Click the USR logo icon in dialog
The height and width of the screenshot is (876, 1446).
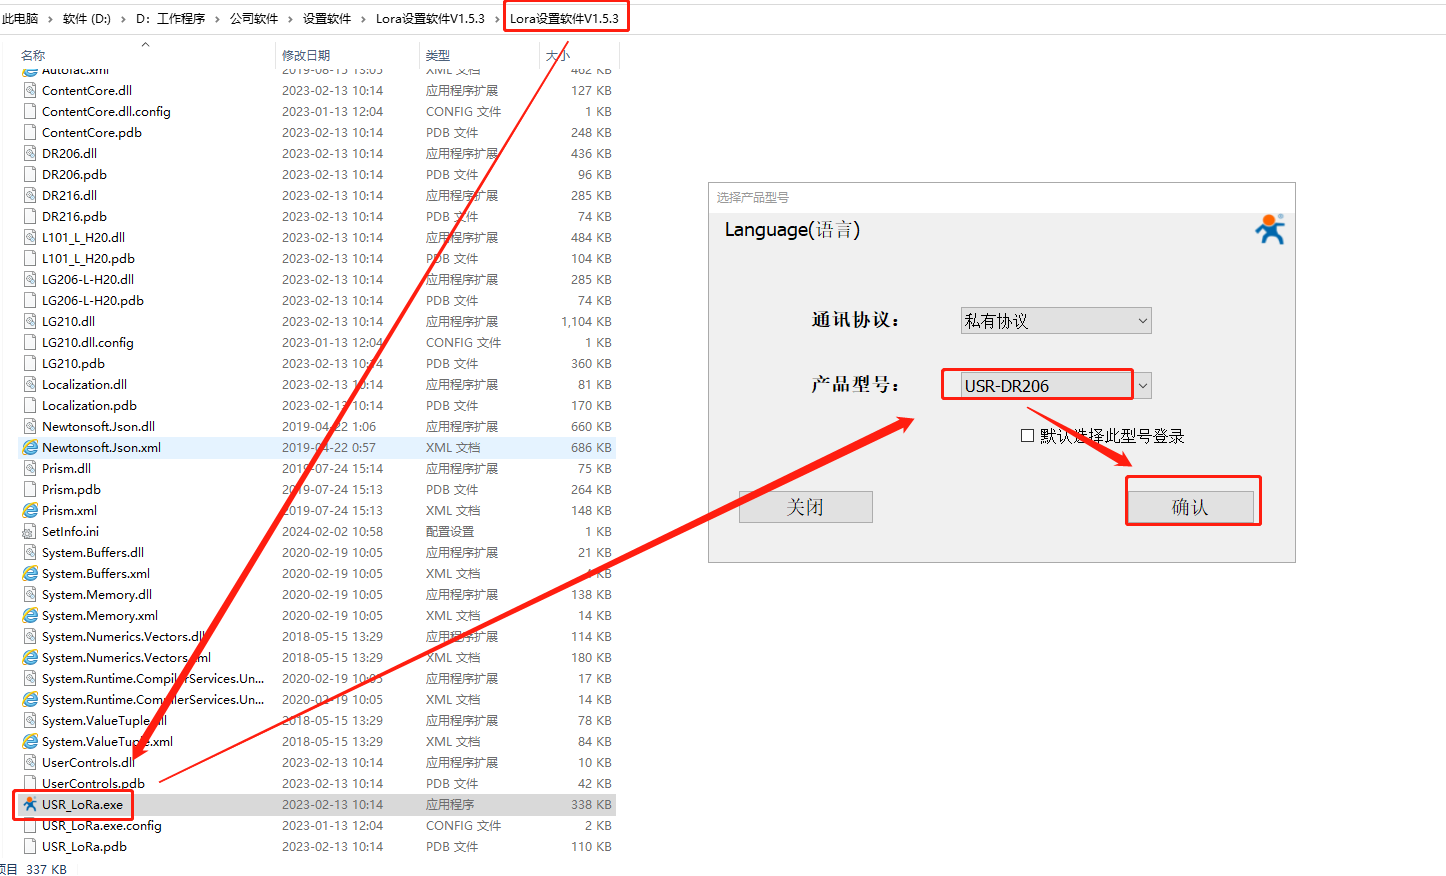1270,229
